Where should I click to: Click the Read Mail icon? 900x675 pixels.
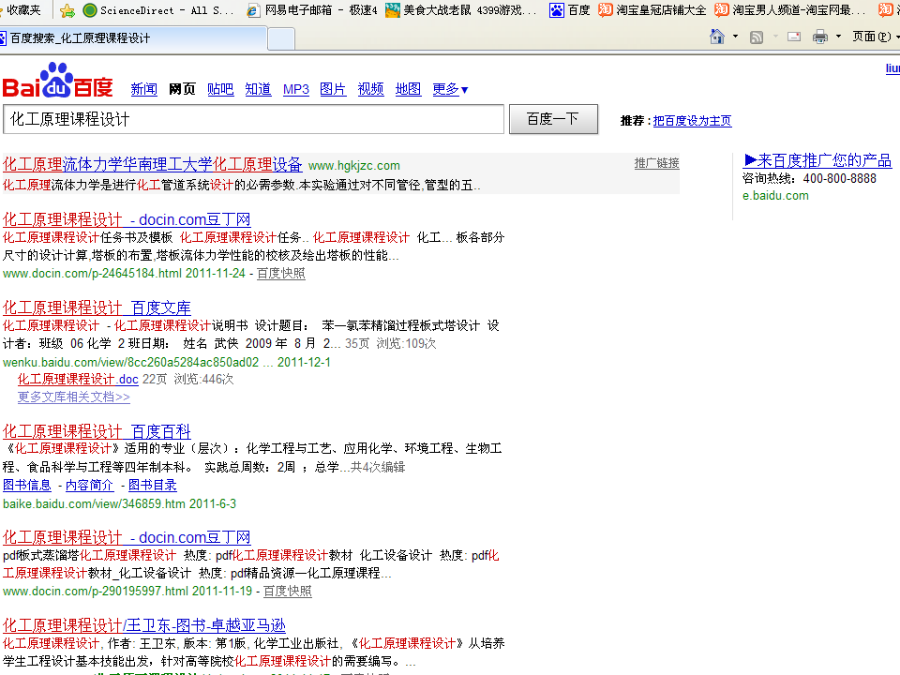[794, 37]
